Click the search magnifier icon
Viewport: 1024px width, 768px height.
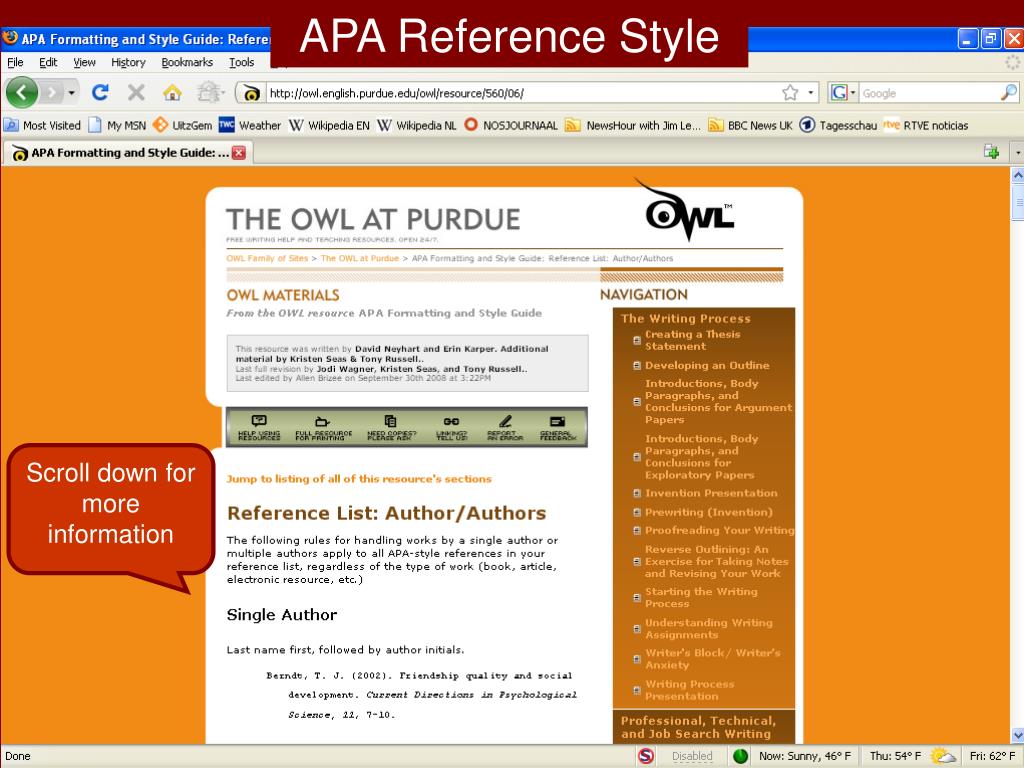(x=1008, y=93)
